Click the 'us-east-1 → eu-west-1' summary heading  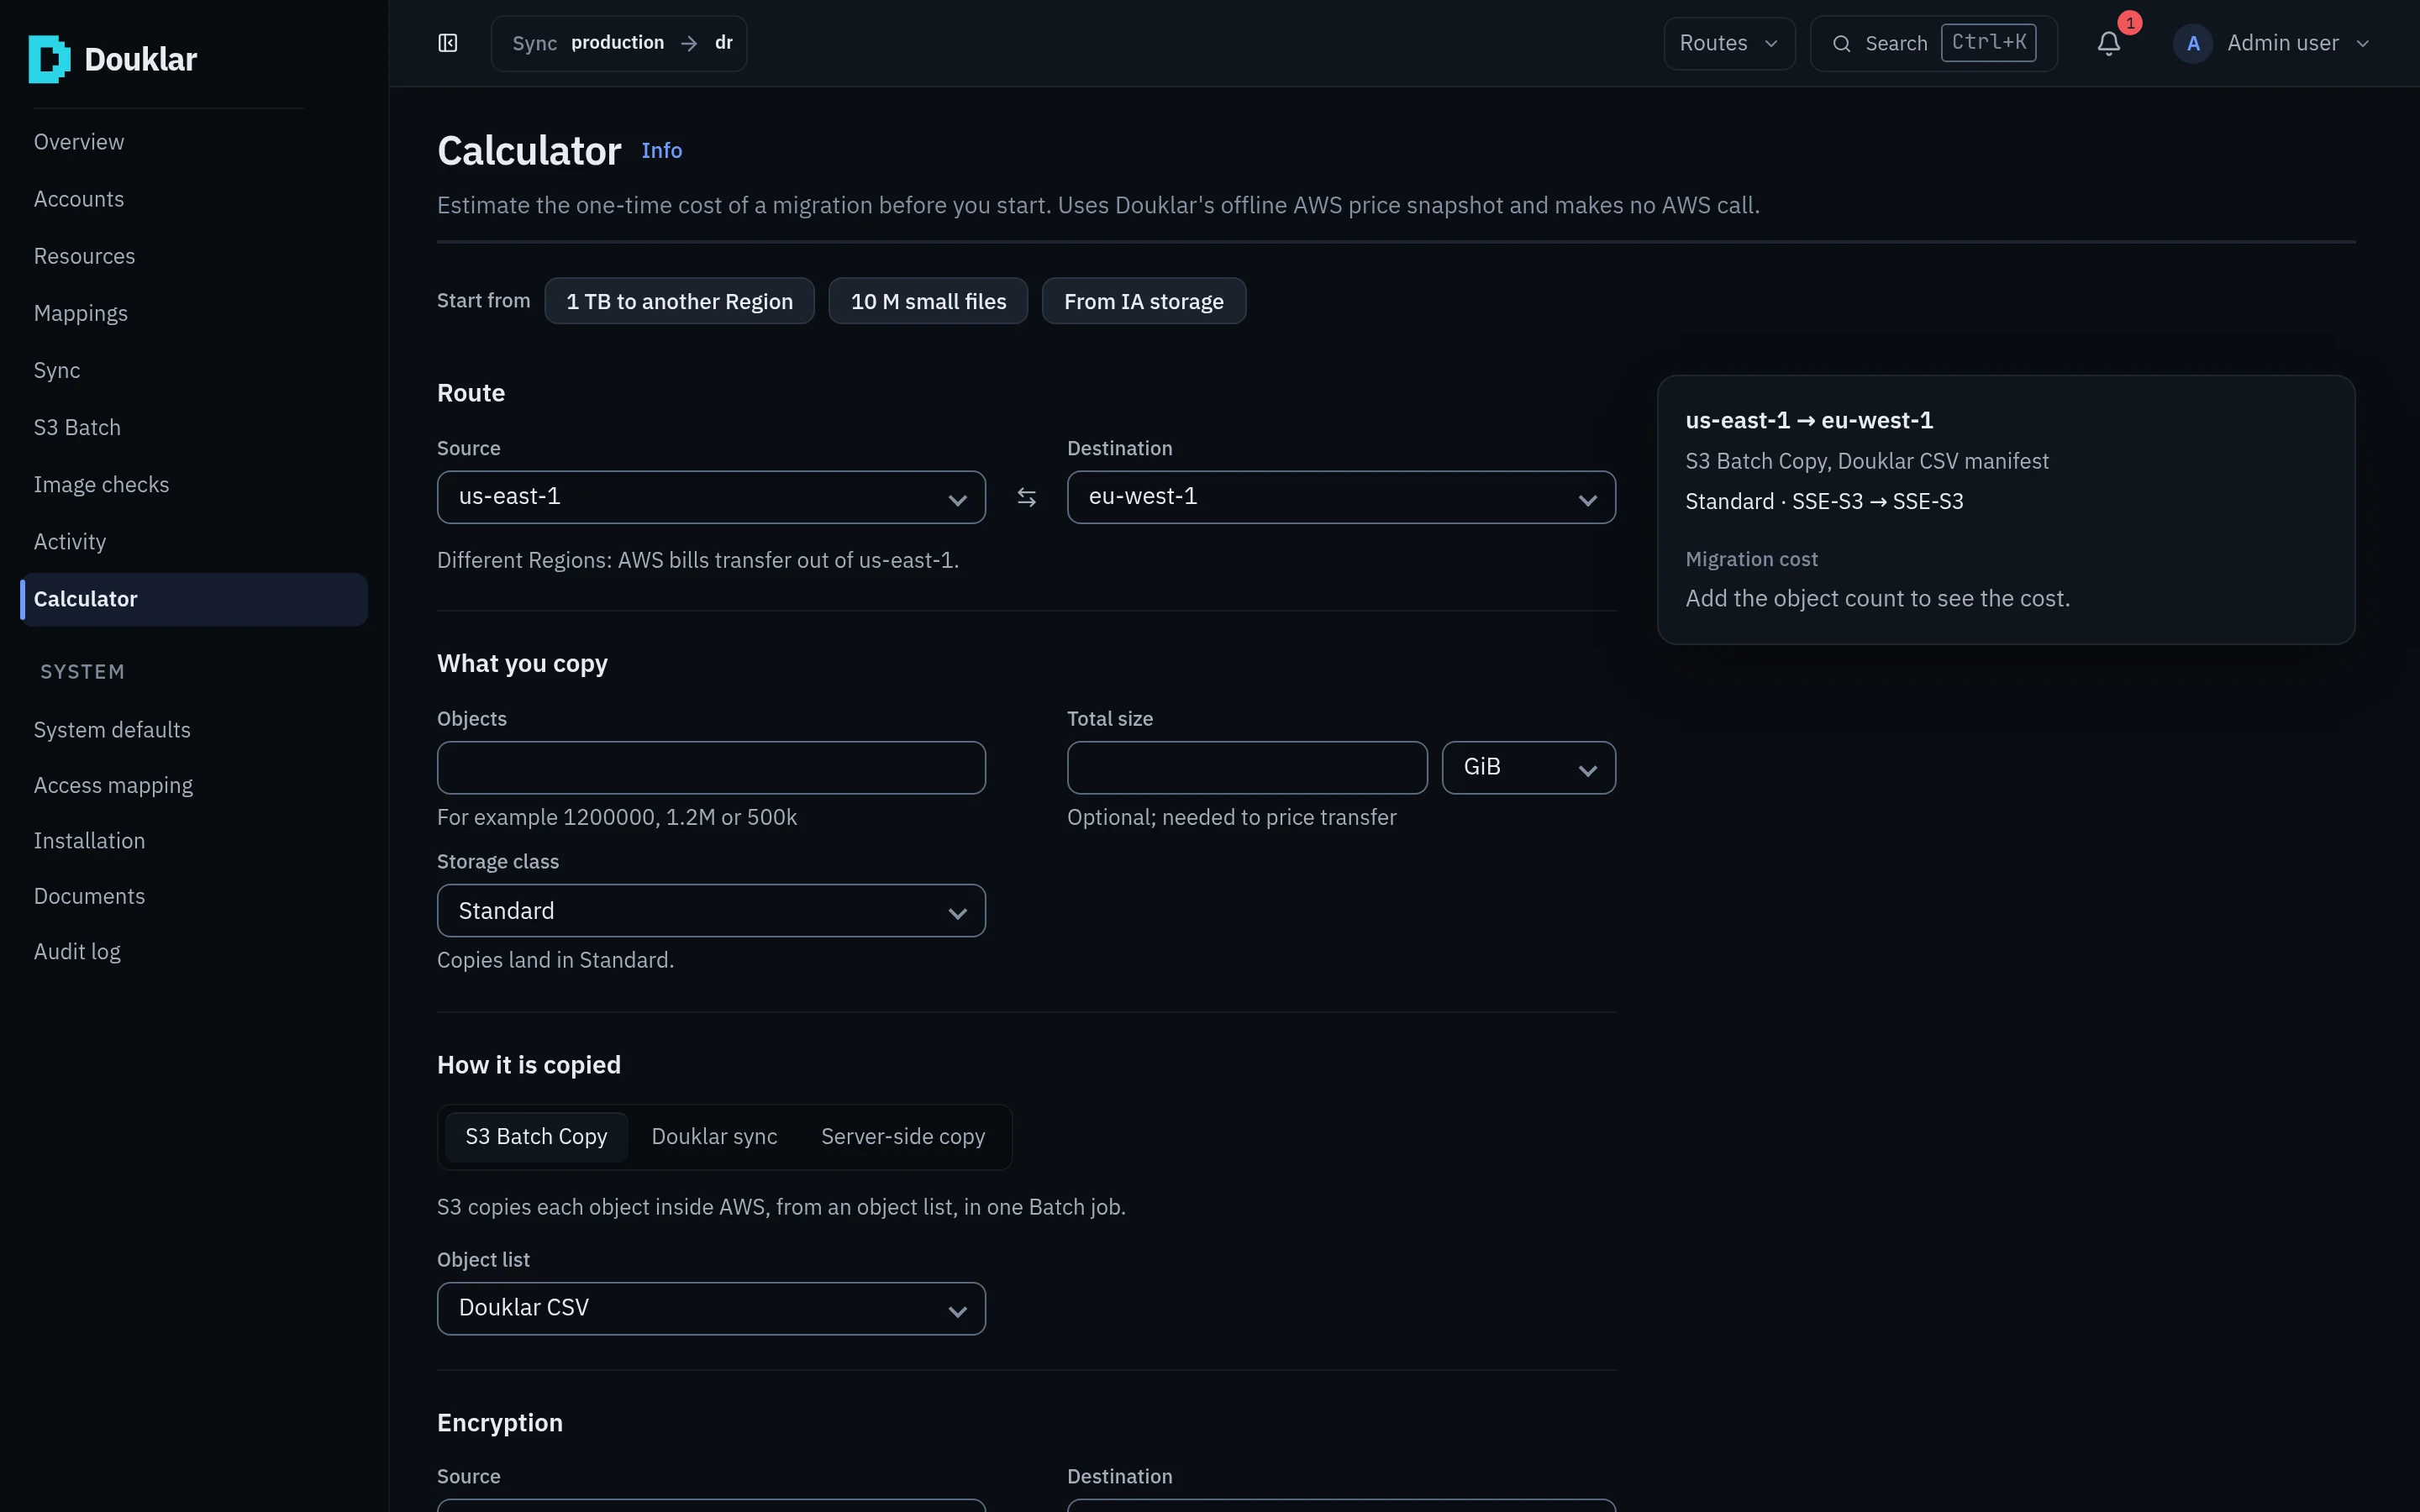click(x=1809, y=421)
